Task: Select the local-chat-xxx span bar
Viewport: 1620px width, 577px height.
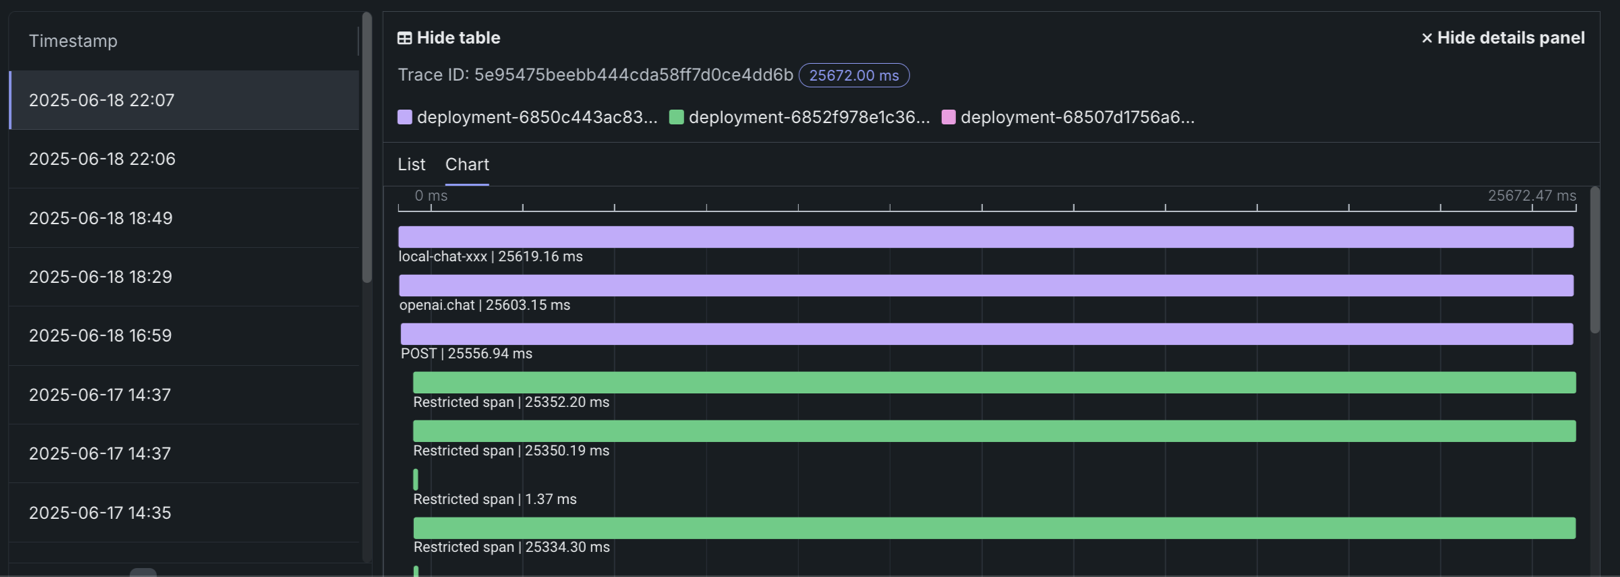Action: pyautogui.click(x=985, y=237)
